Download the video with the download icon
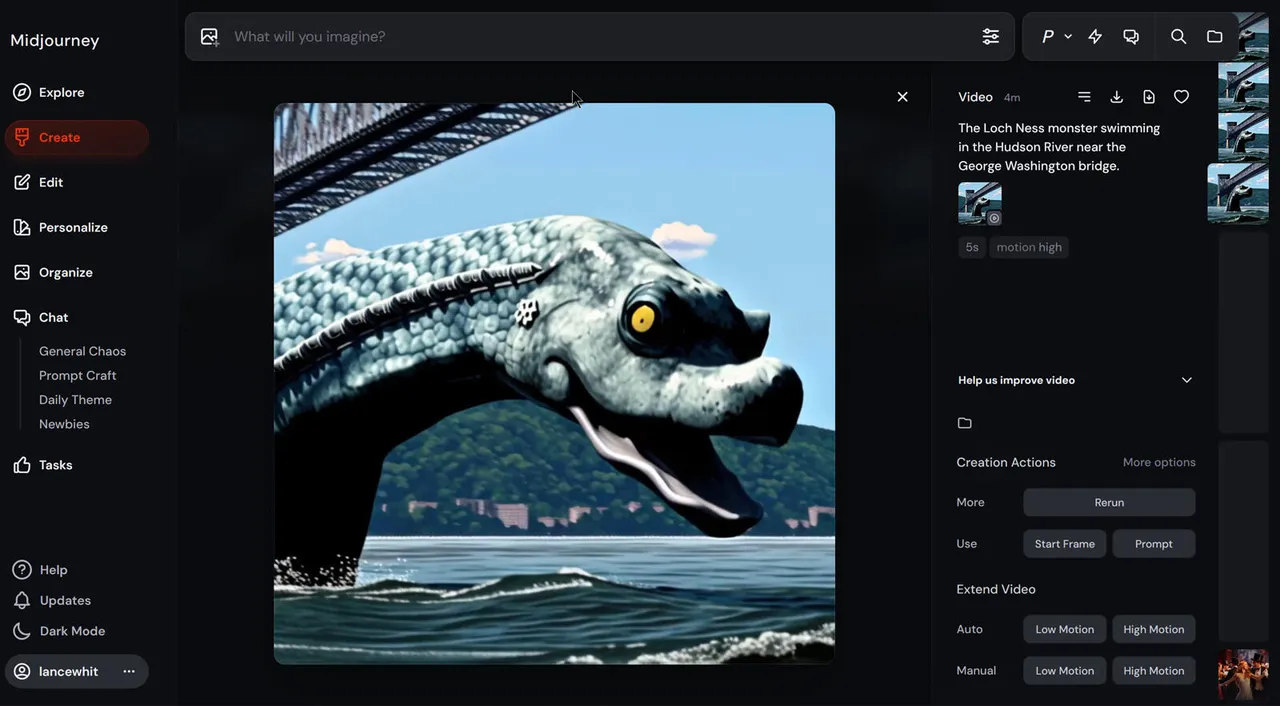1280x706 pixels. coord(1116,97)
